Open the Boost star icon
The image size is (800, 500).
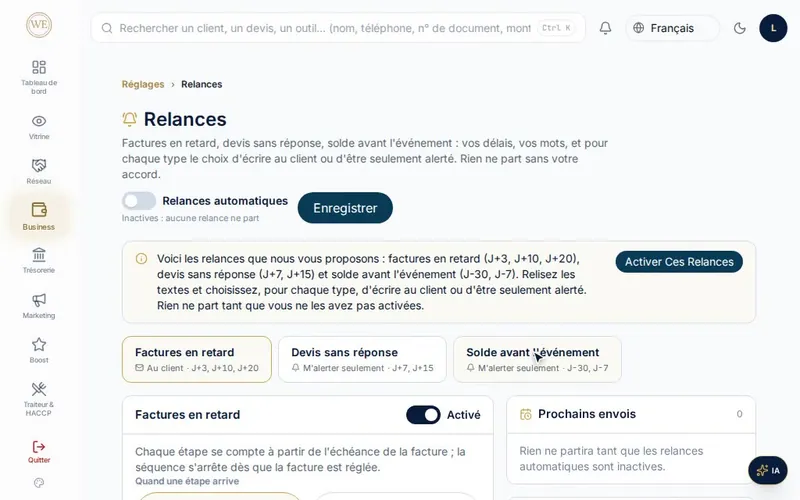tap(39, 344)
